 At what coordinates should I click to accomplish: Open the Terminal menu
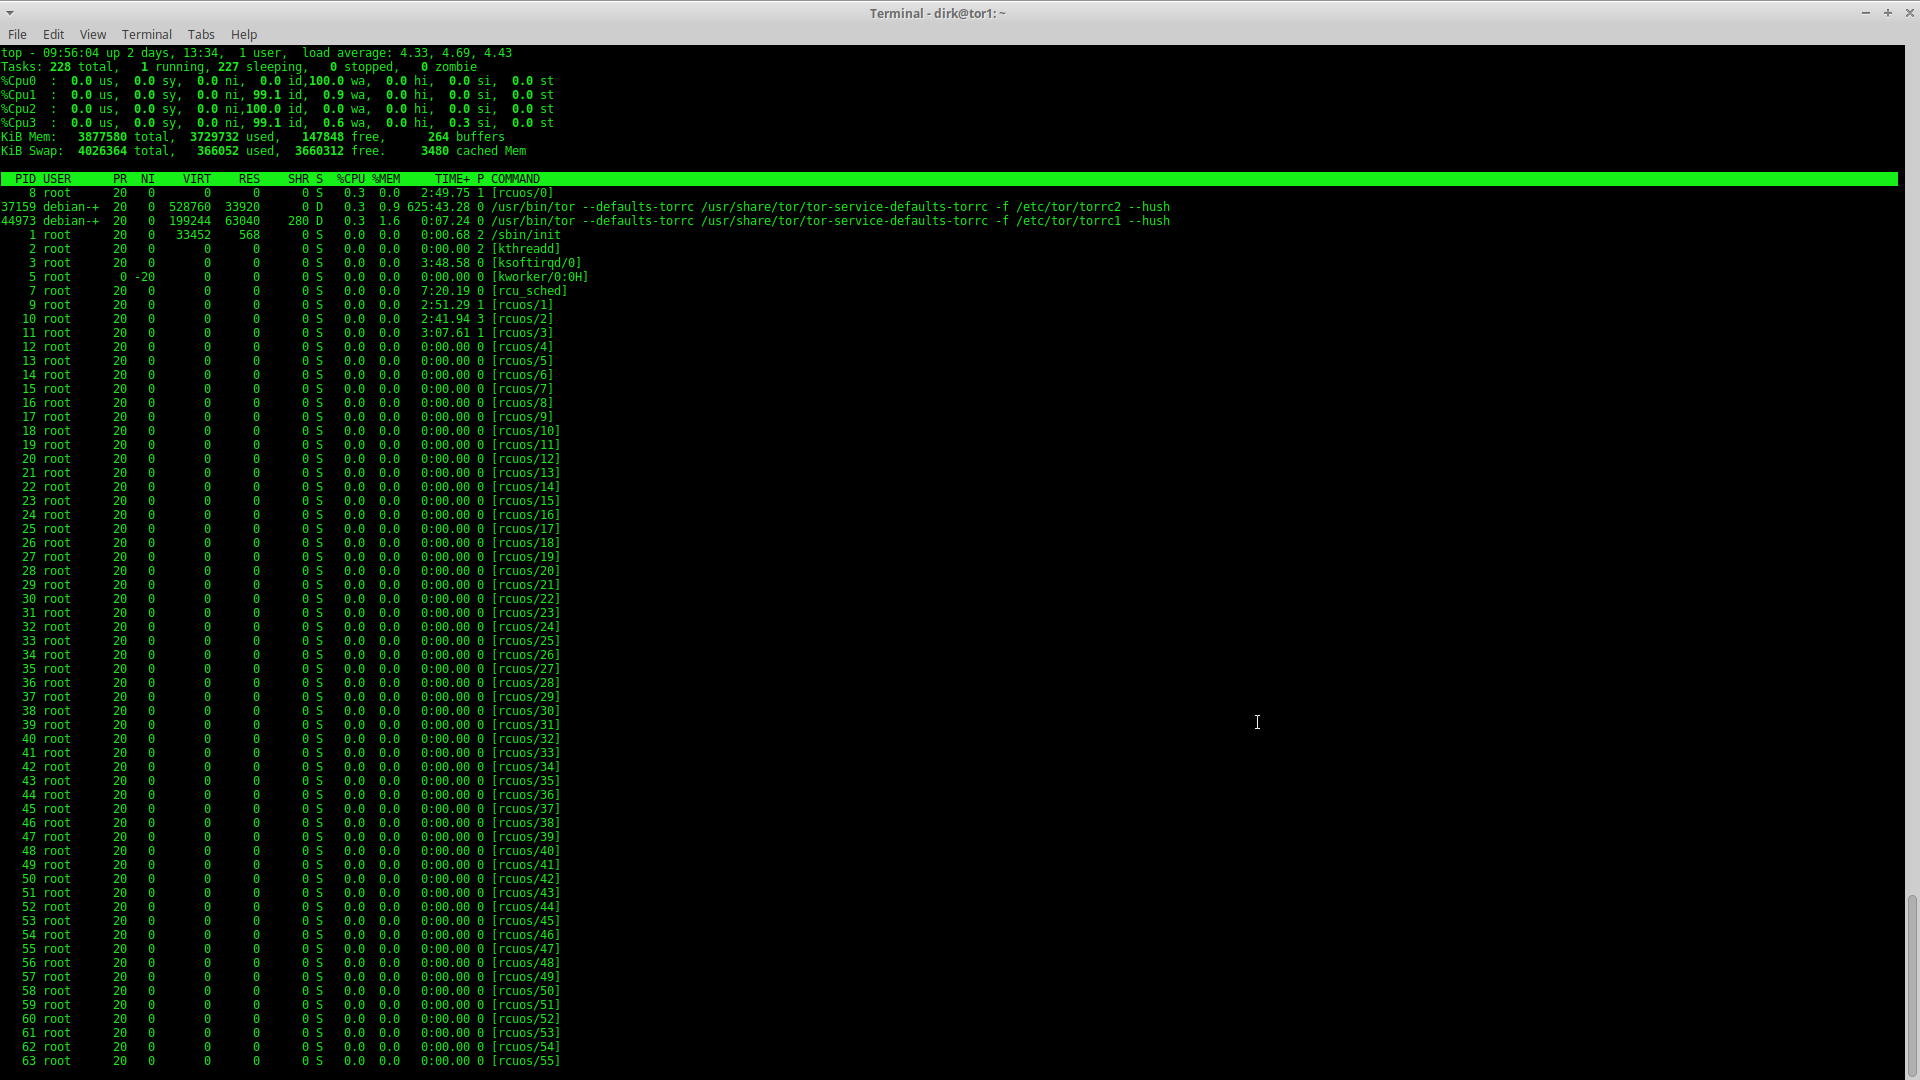pos(147,34)
